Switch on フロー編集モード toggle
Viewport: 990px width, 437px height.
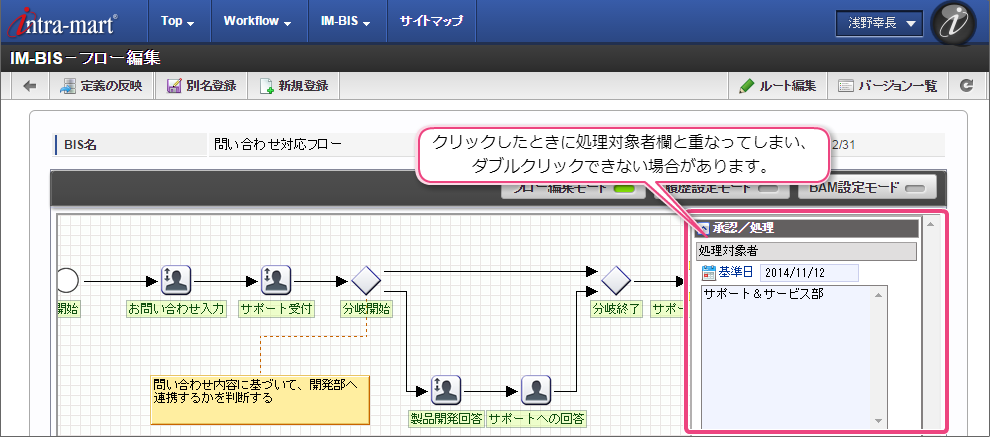click(573, 188)
